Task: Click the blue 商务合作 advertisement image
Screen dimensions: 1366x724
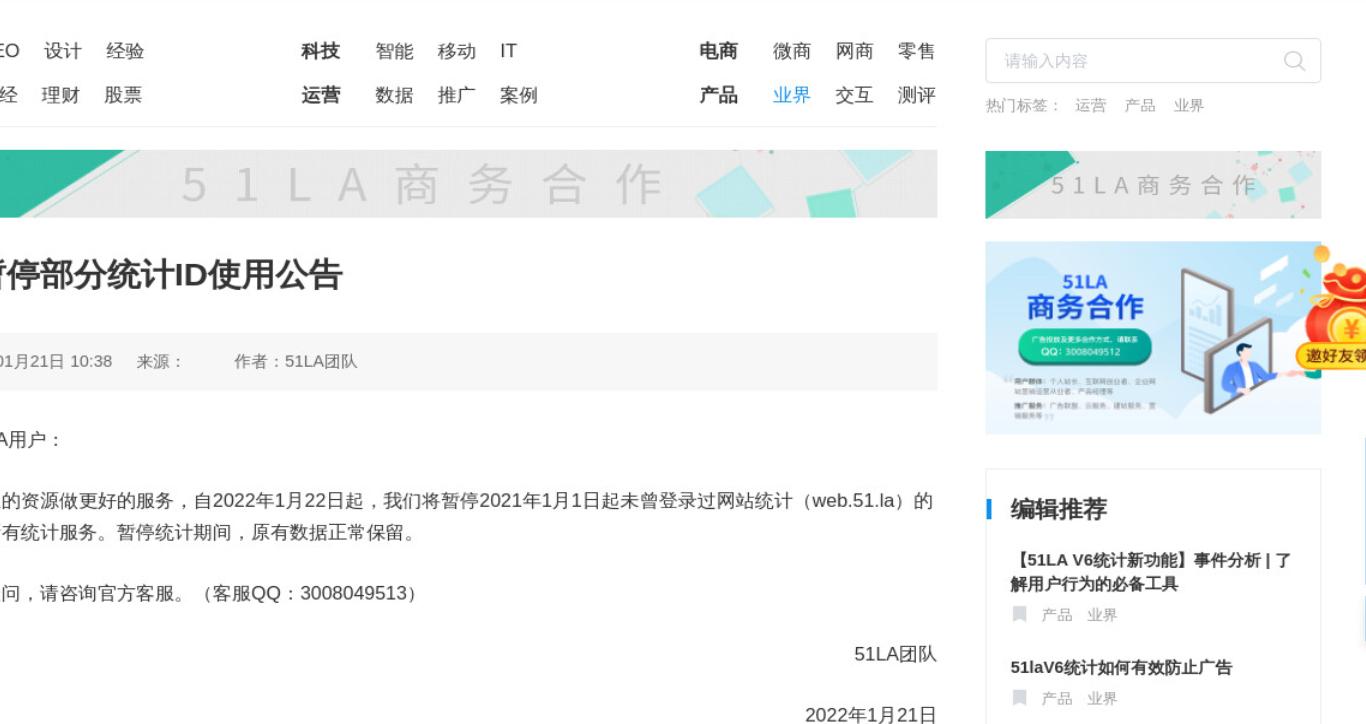Action: [1153, 338]
